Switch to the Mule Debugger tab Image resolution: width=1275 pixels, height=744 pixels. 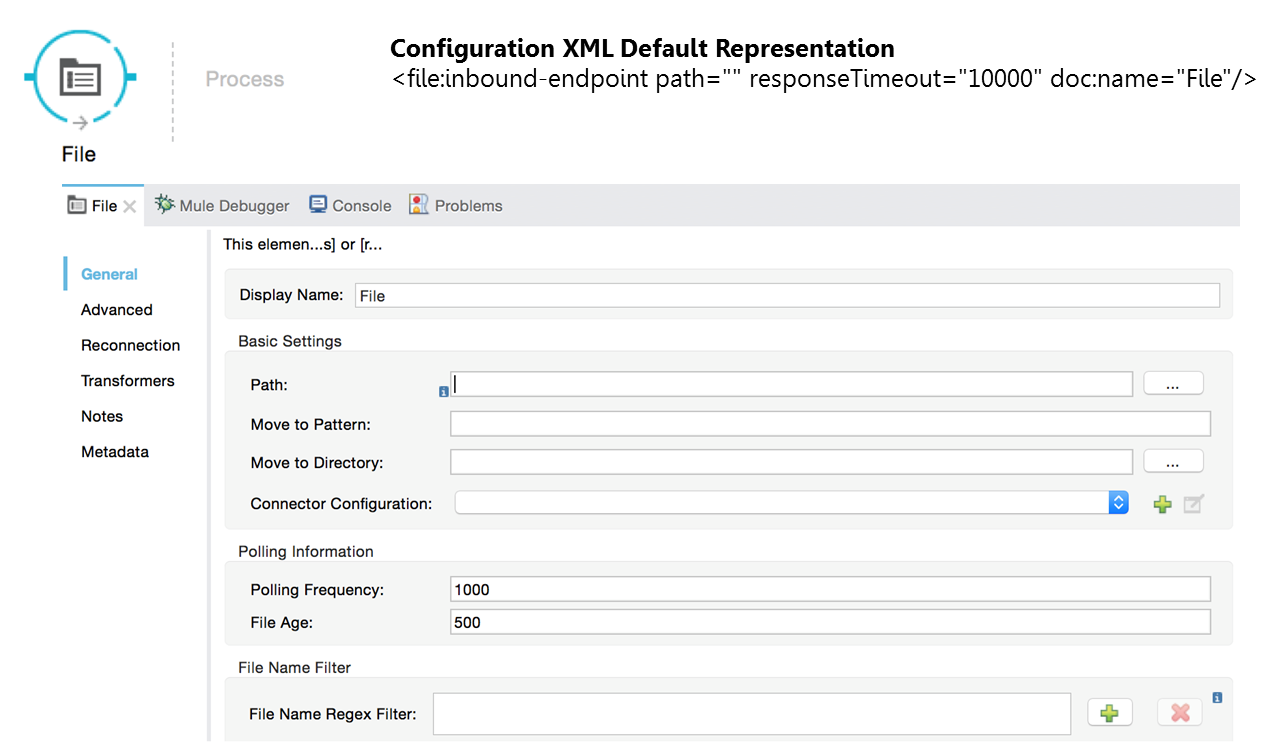click(222, 205)
